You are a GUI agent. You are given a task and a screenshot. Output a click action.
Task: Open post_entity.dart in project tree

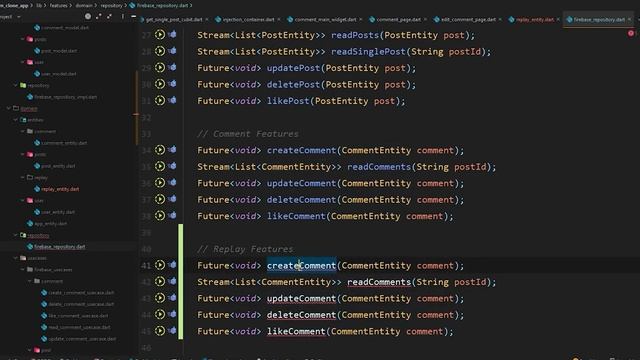58,166
